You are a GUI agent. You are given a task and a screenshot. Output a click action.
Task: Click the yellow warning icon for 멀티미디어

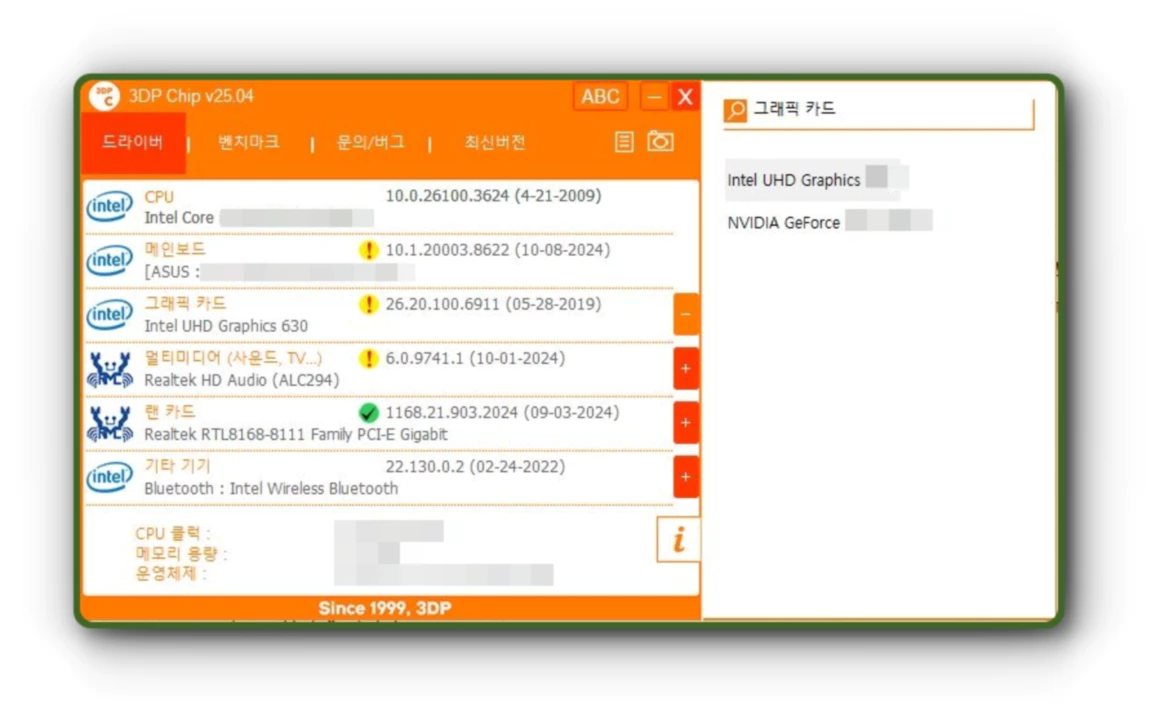click(369, 359)
